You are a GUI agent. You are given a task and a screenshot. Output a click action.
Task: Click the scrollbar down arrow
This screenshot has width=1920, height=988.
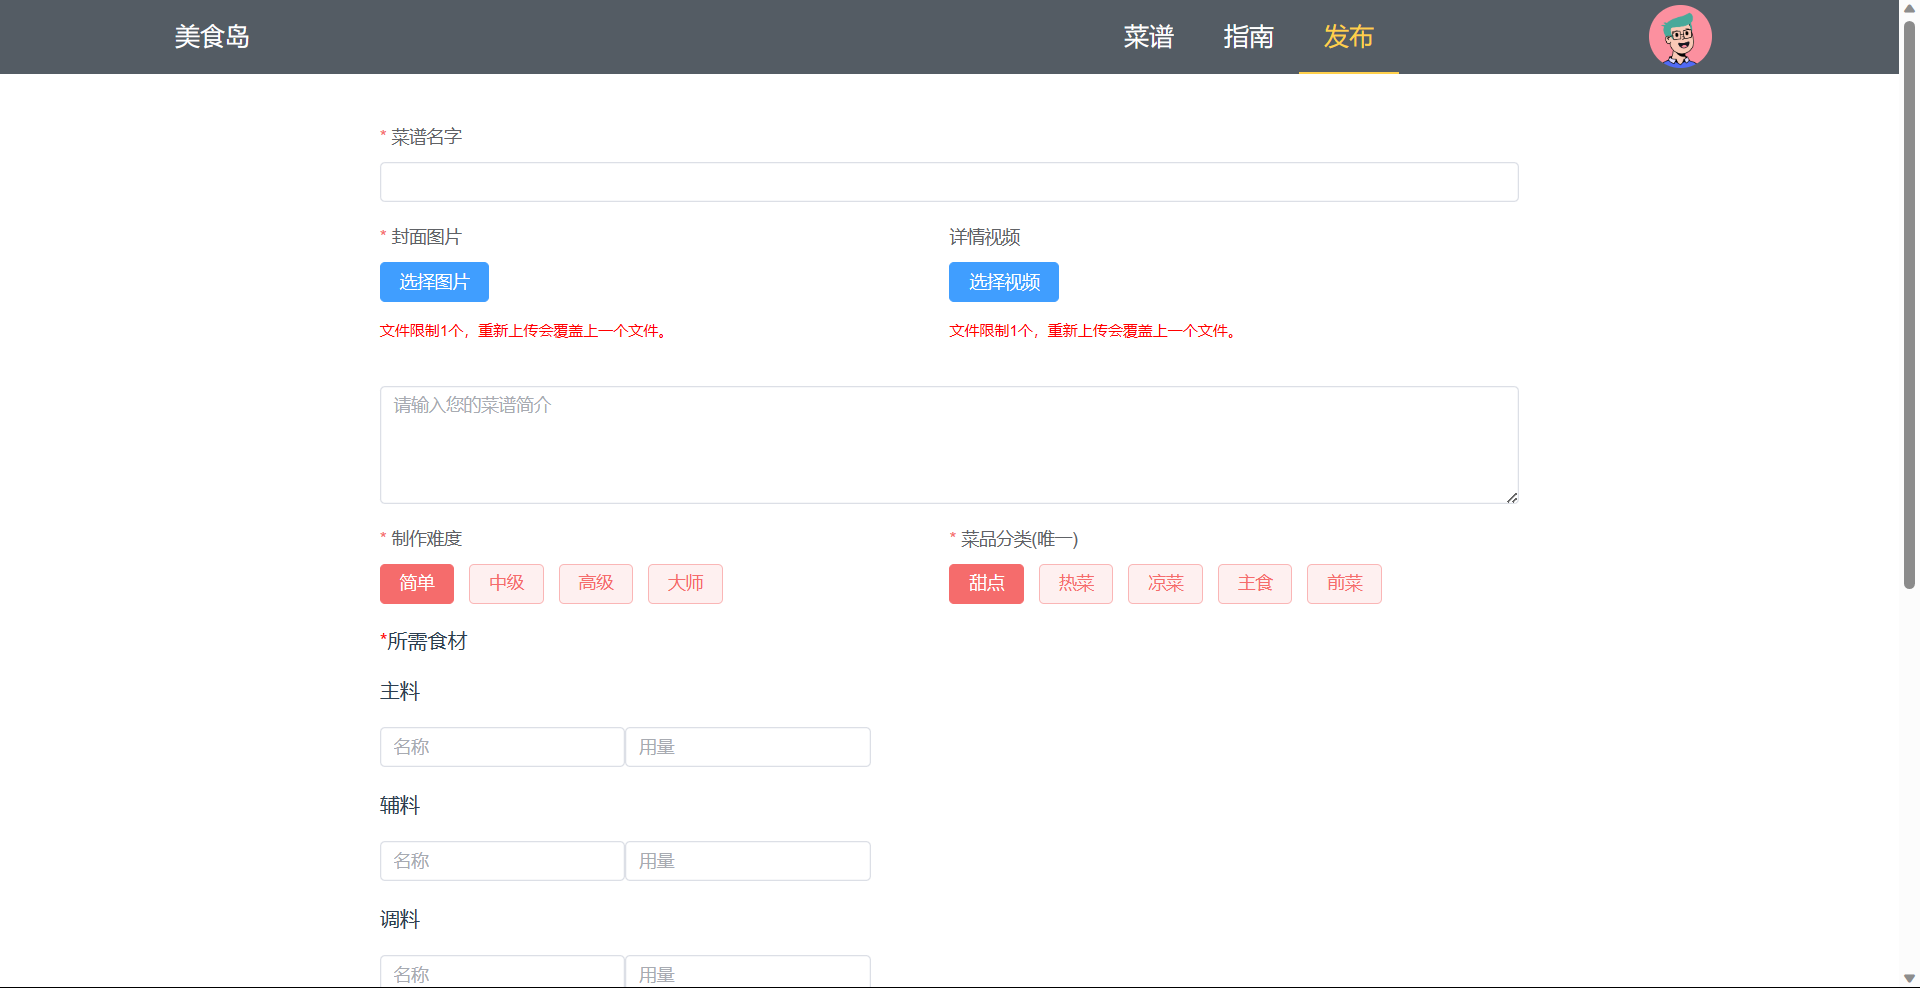click(1909, 978)
